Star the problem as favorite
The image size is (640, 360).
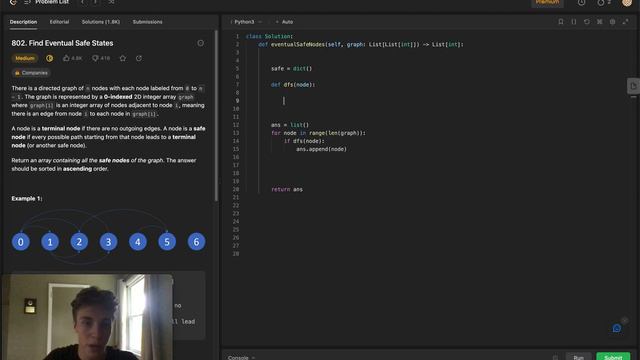pos(122,58)
